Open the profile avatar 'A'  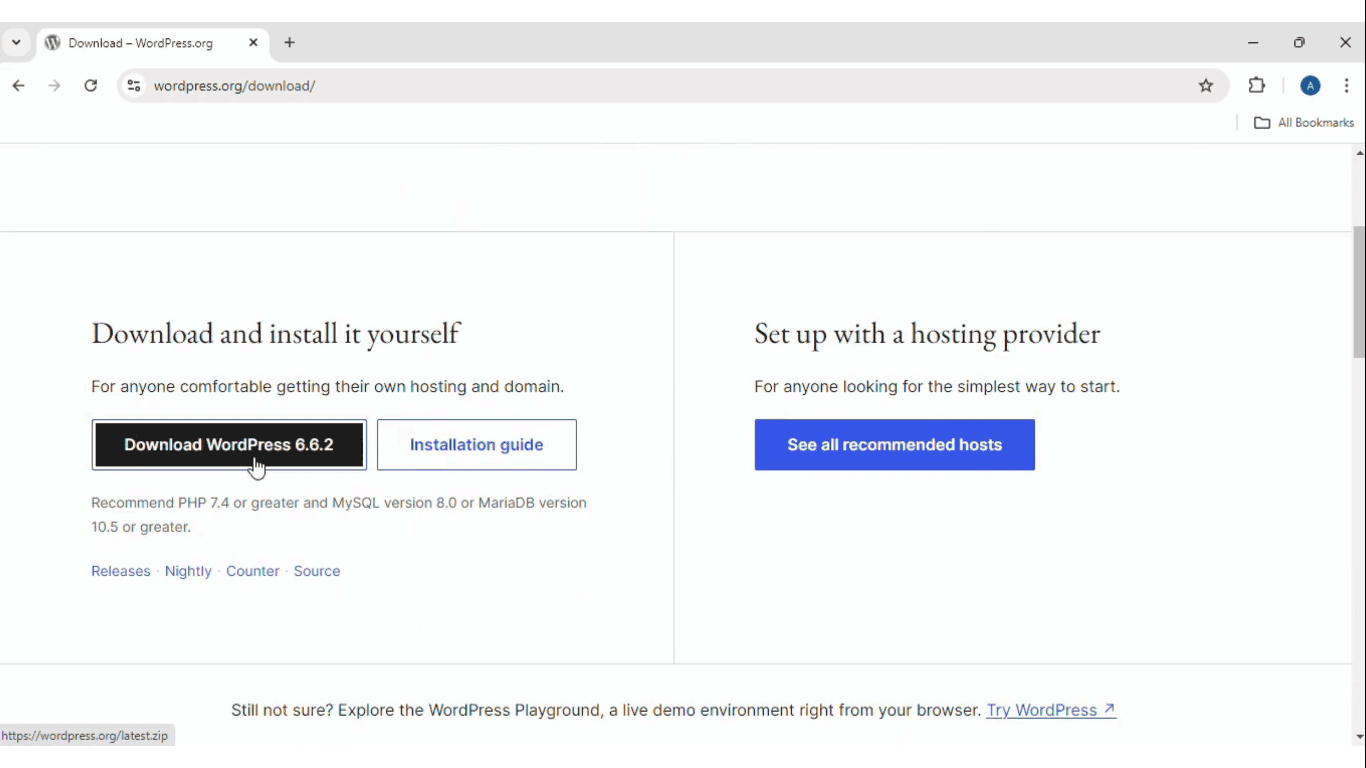(1310, 86)
